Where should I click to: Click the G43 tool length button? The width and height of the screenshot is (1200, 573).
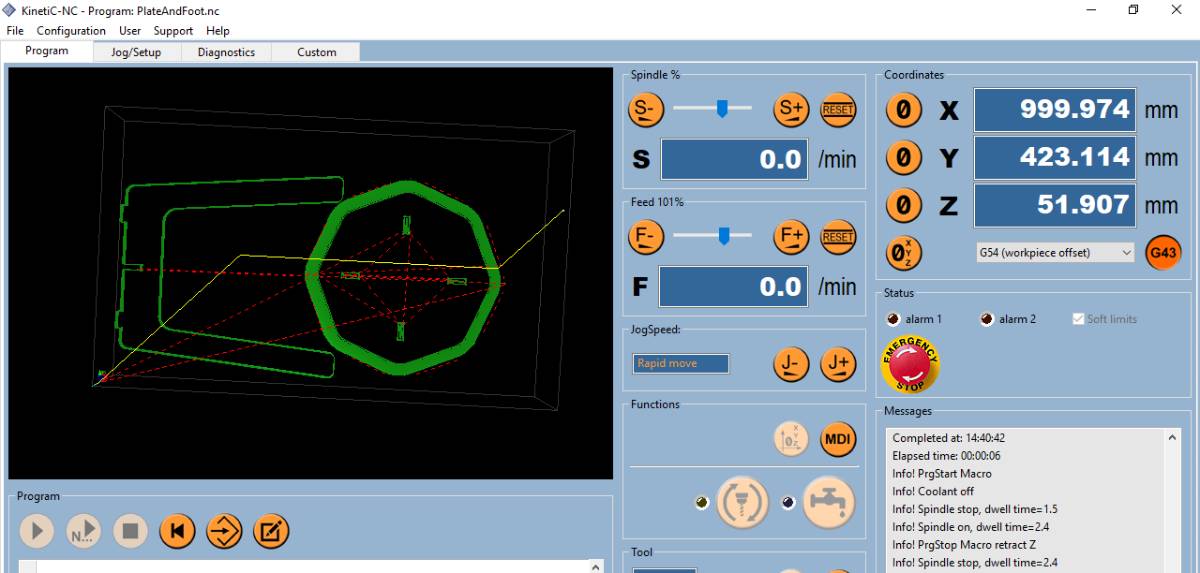coord(1163,252)
